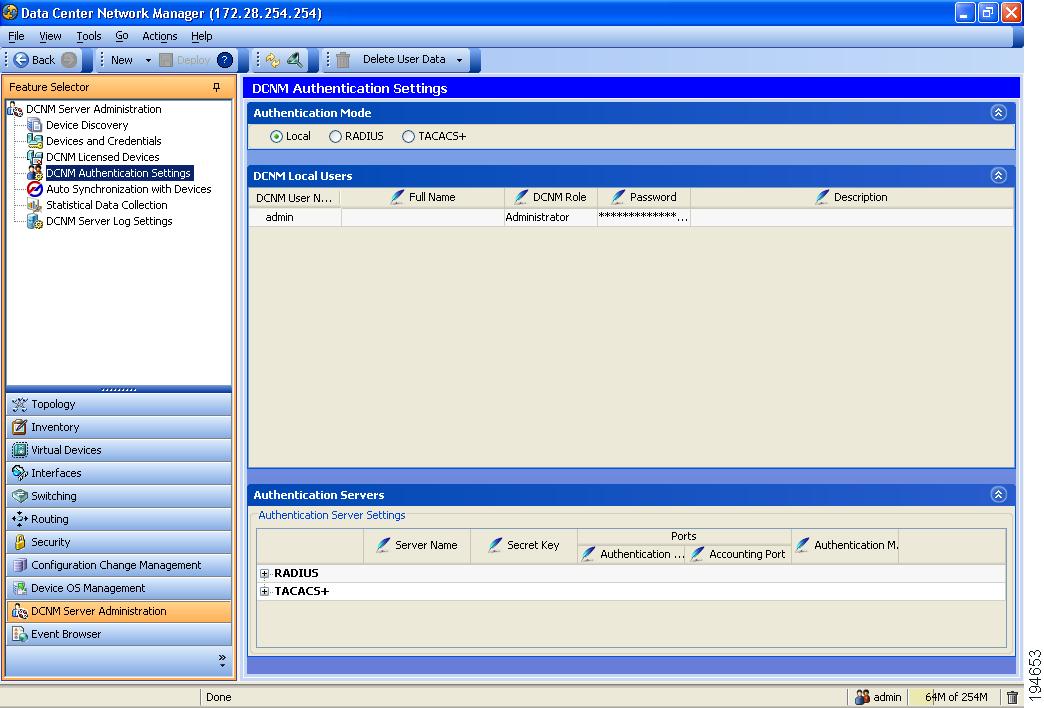Open the Virtual Devices feature icon
This screenshot has height=708, width=1044.
coord(20,450)
